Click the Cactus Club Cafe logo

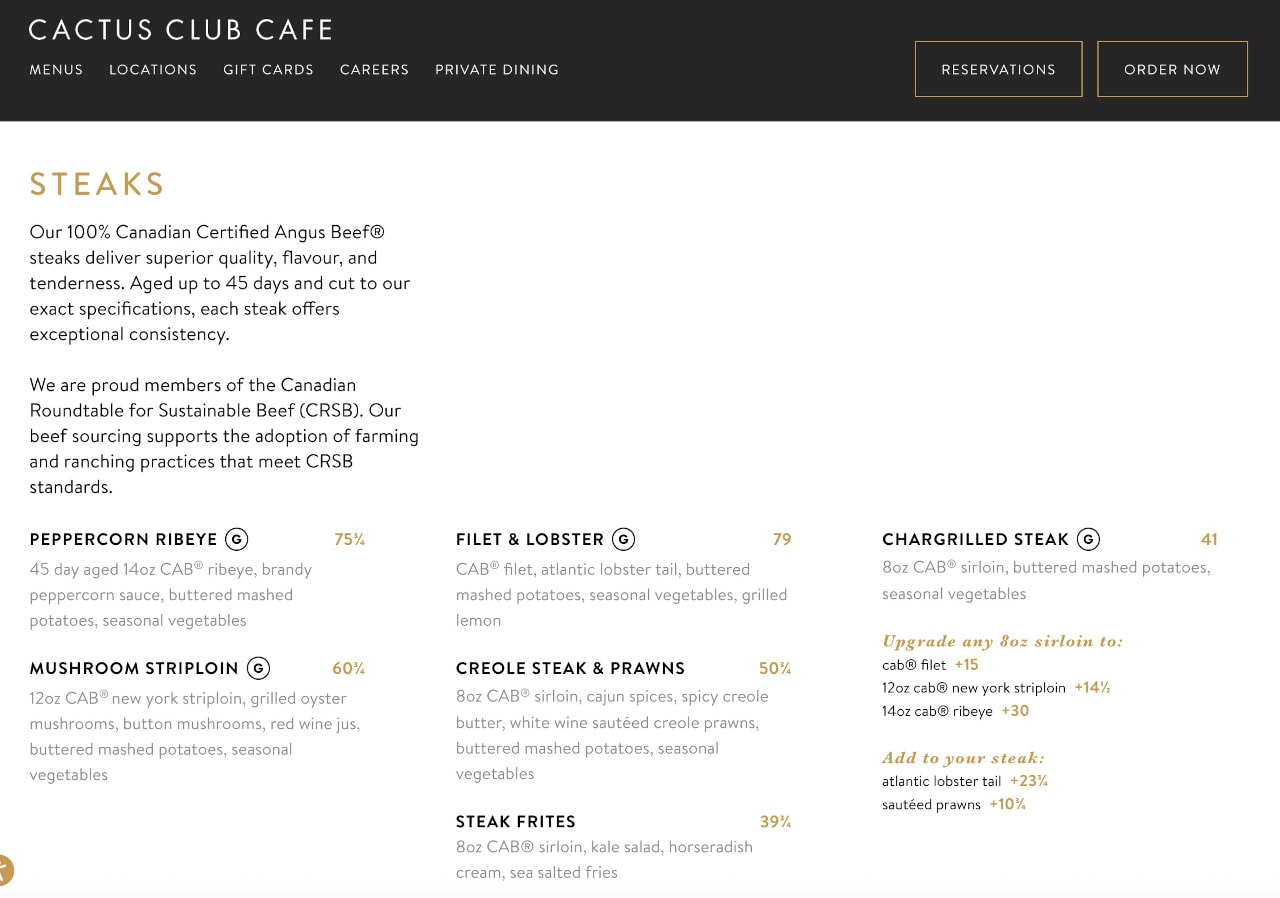pyautogui.click(x=181, y=30)
